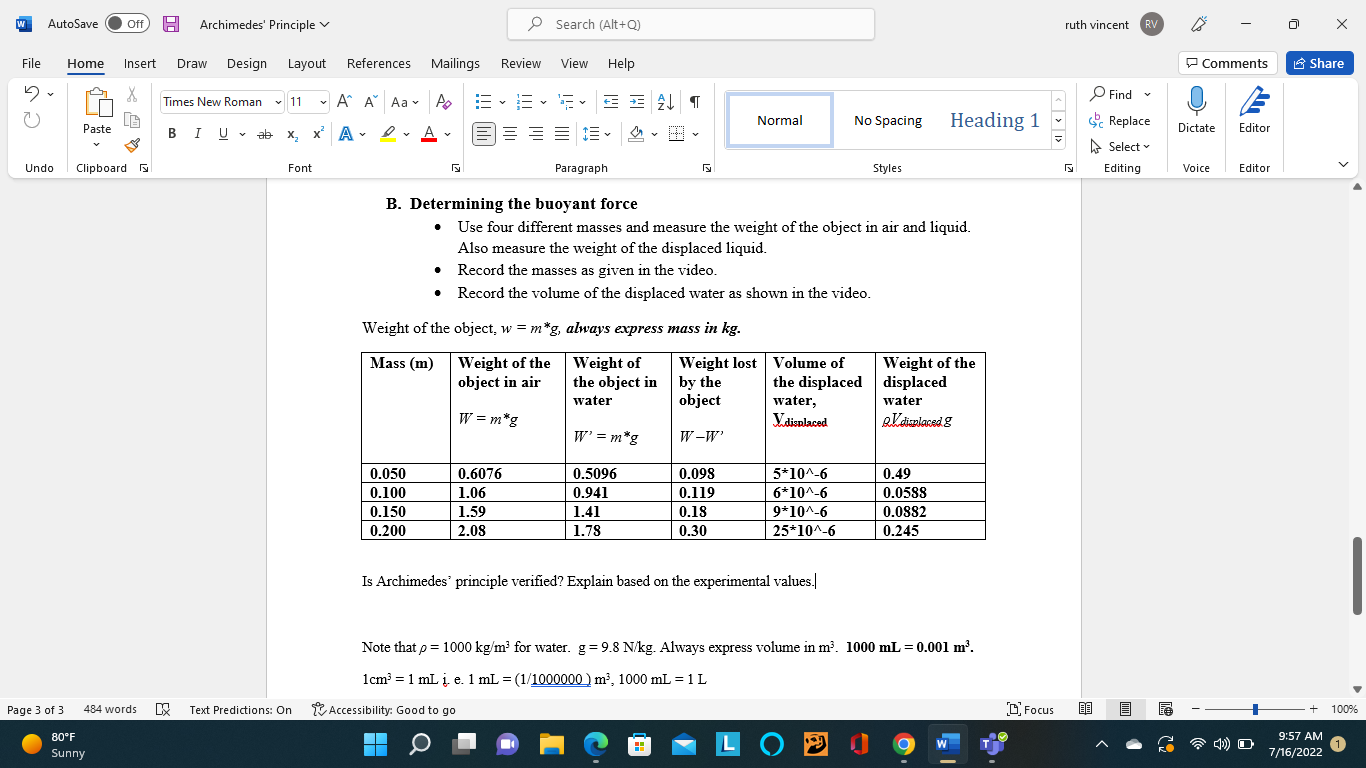
Task: Click the Search (Alt+Q) box
Action: coord(691,24)
